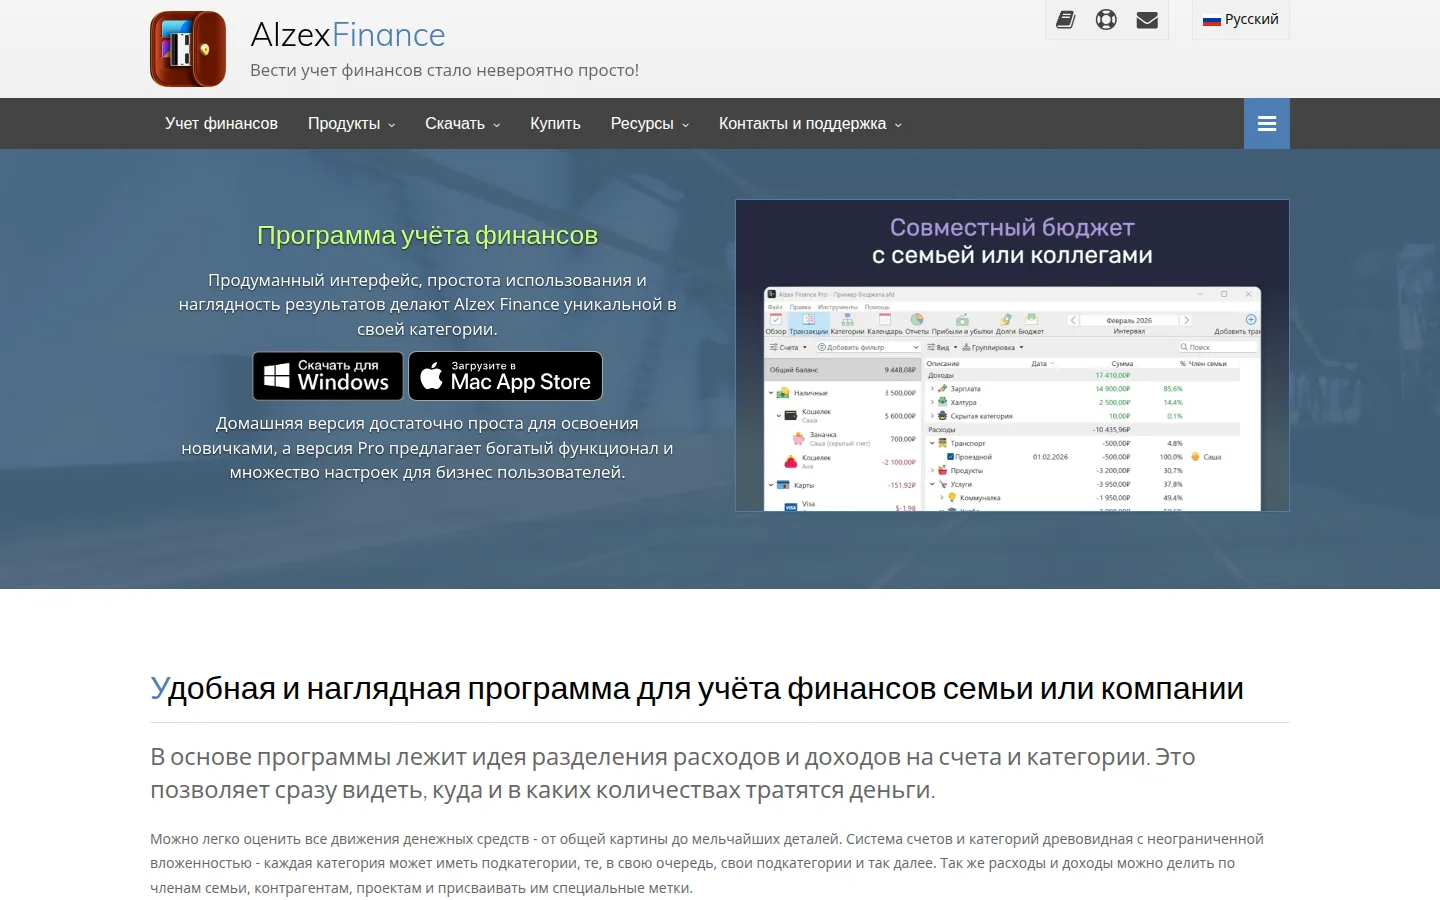Click the envelope contact icon
Image resolution: width=1440 pixels, height=900 pixels.
1147,19
